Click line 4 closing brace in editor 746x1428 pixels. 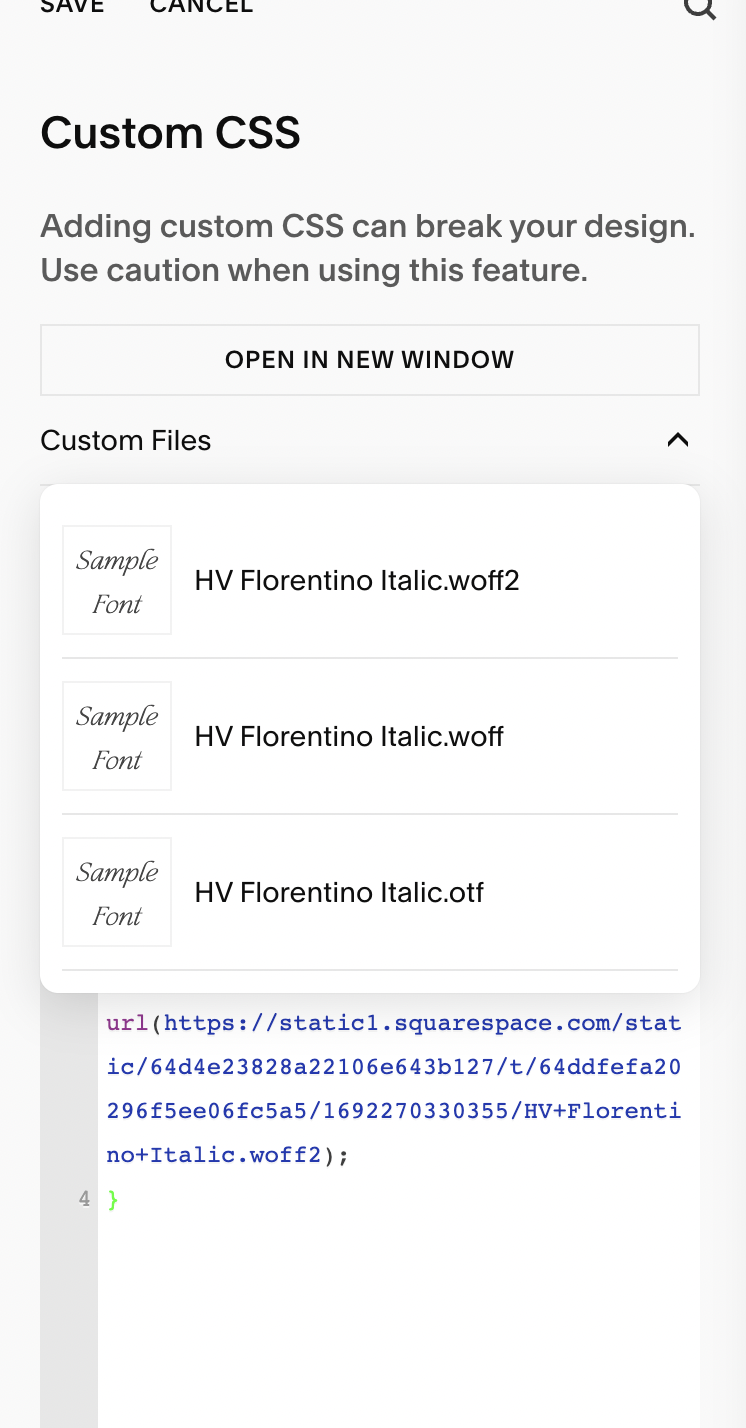113,1199
